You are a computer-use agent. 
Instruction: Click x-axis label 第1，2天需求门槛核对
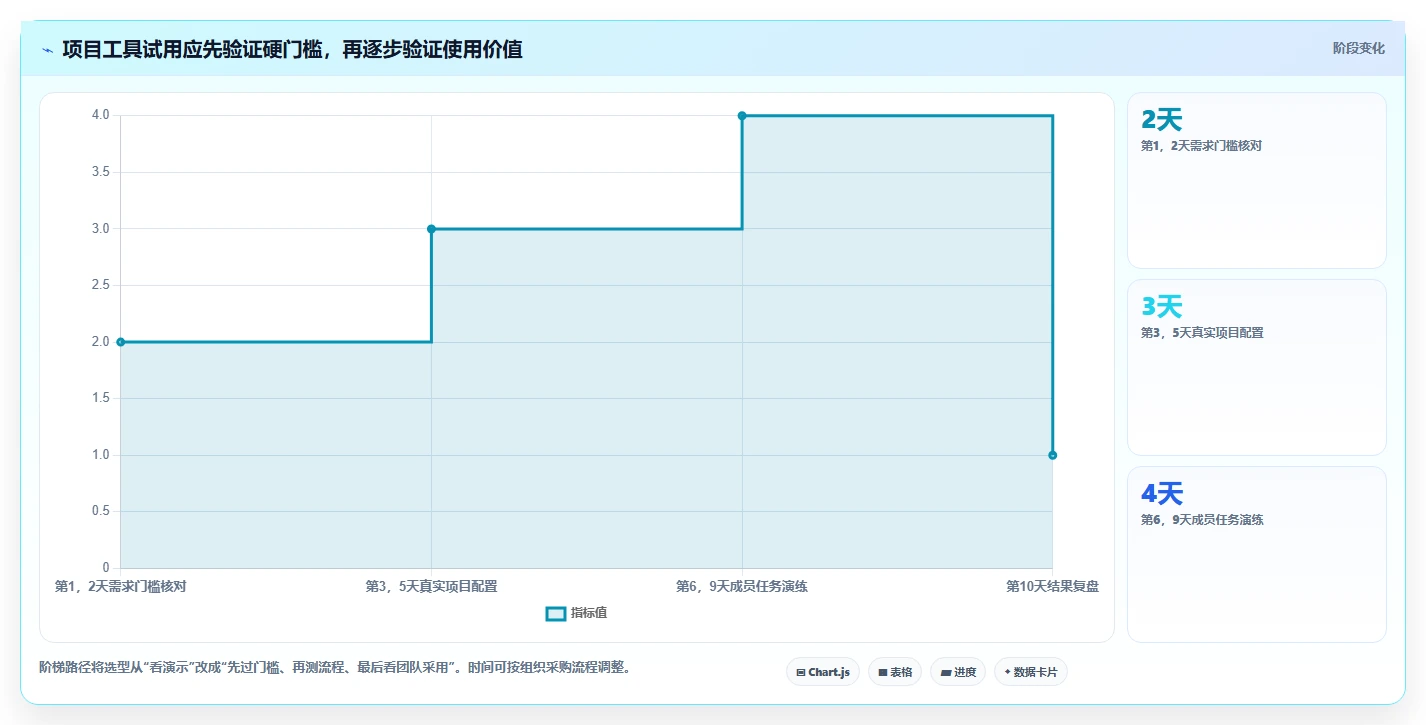click(x=120, y=586)
